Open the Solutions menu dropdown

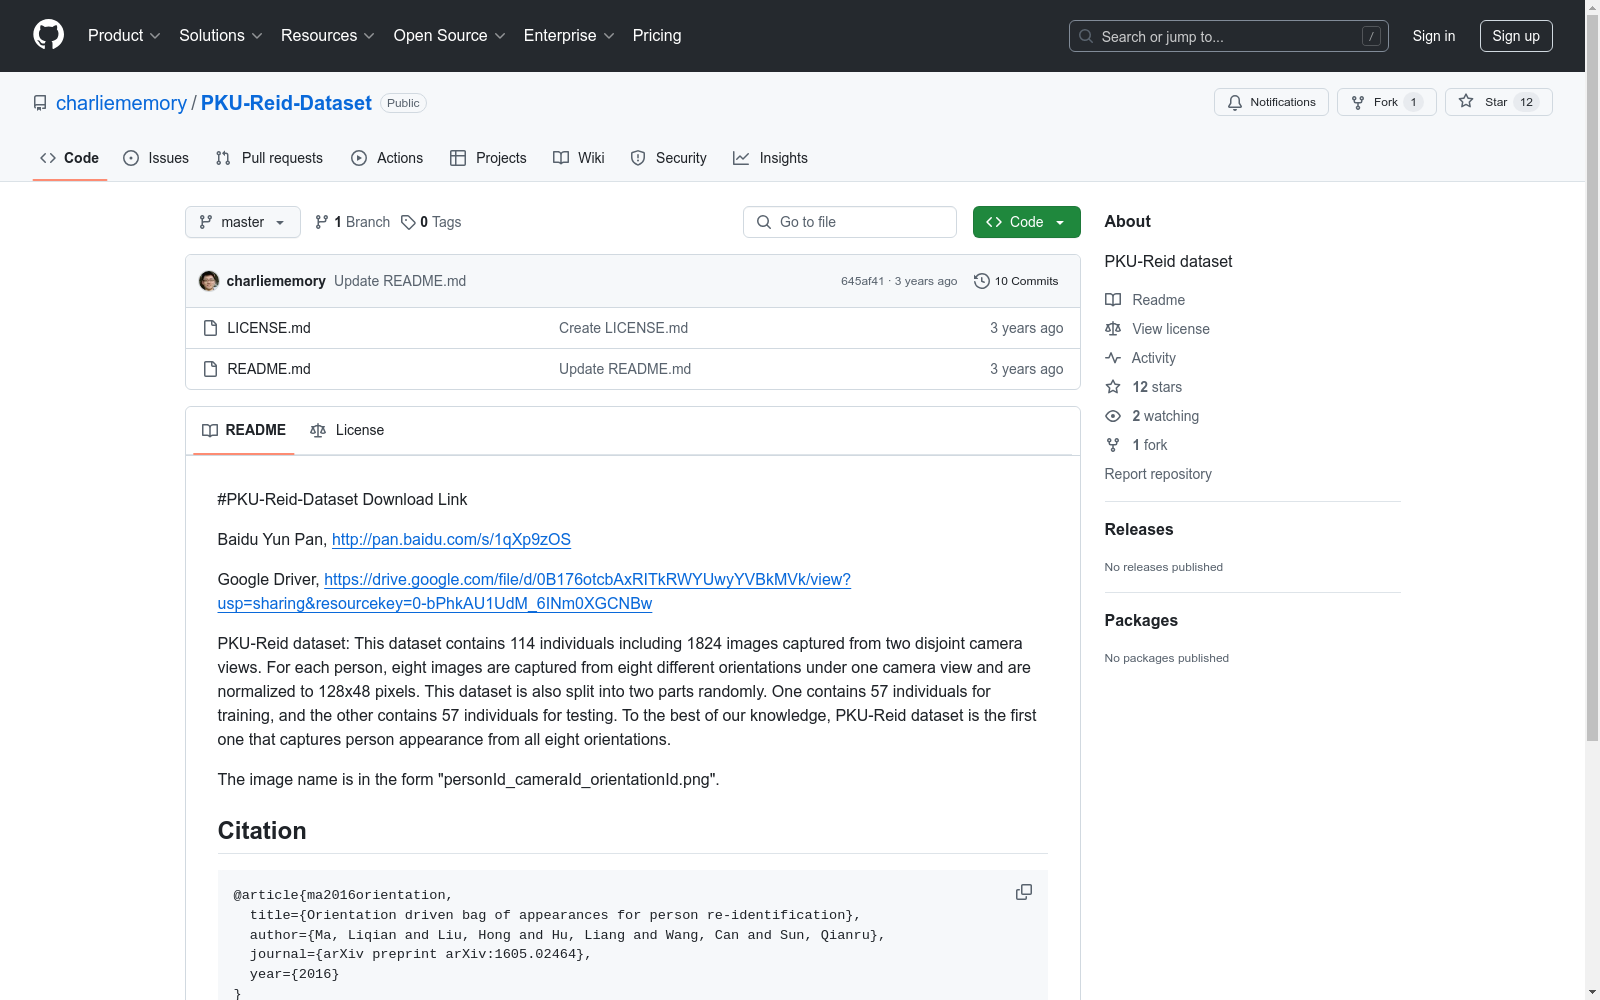pyautogui.click(x=221, y=35)
